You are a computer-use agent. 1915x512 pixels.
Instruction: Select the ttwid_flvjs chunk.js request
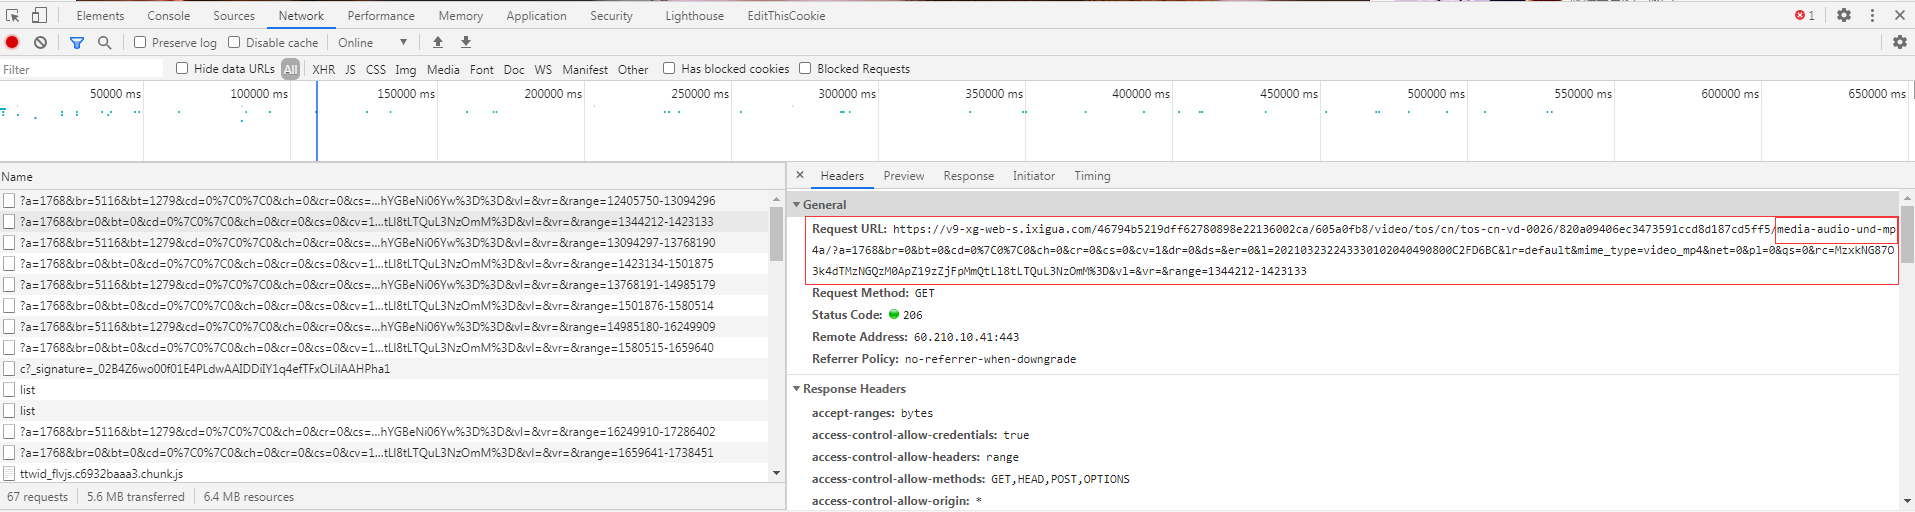coord(101,474)
